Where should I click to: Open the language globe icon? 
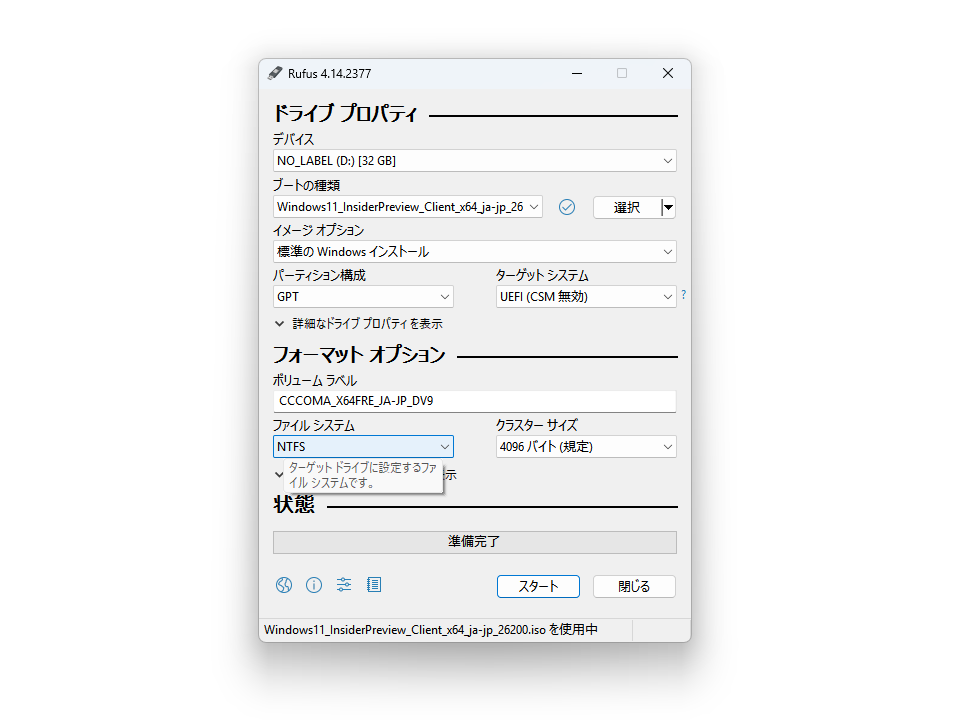click(283, 585)
